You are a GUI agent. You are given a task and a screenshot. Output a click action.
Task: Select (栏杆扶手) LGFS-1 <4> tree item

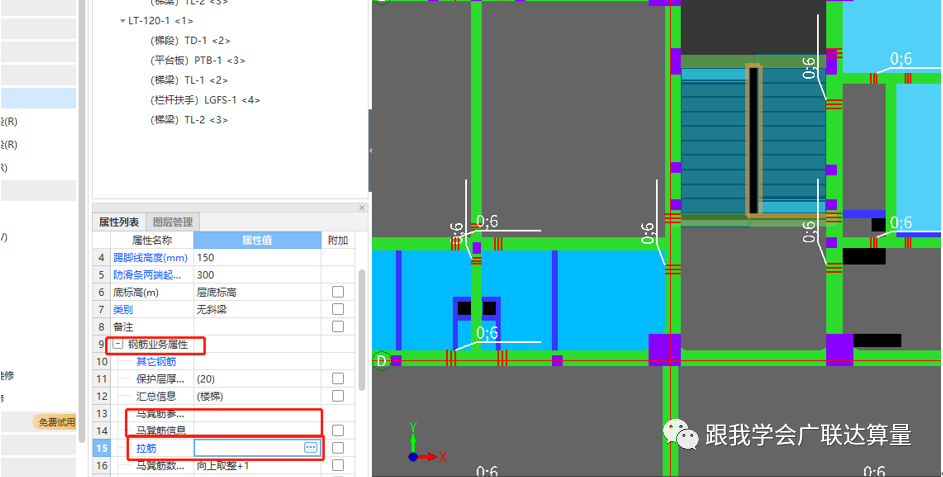[205, 100]
